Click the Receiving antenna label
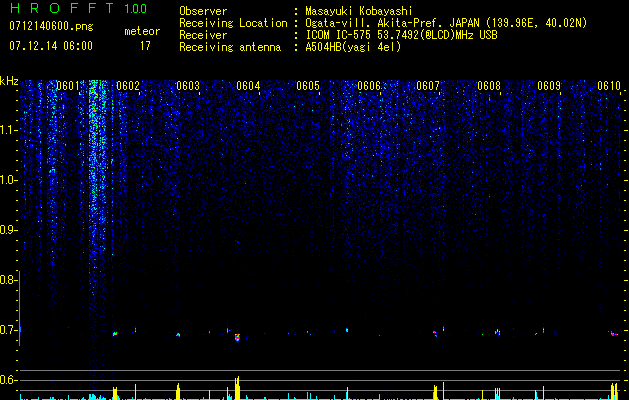This screenshot has height=400, width=629. [x=230, y=47]
